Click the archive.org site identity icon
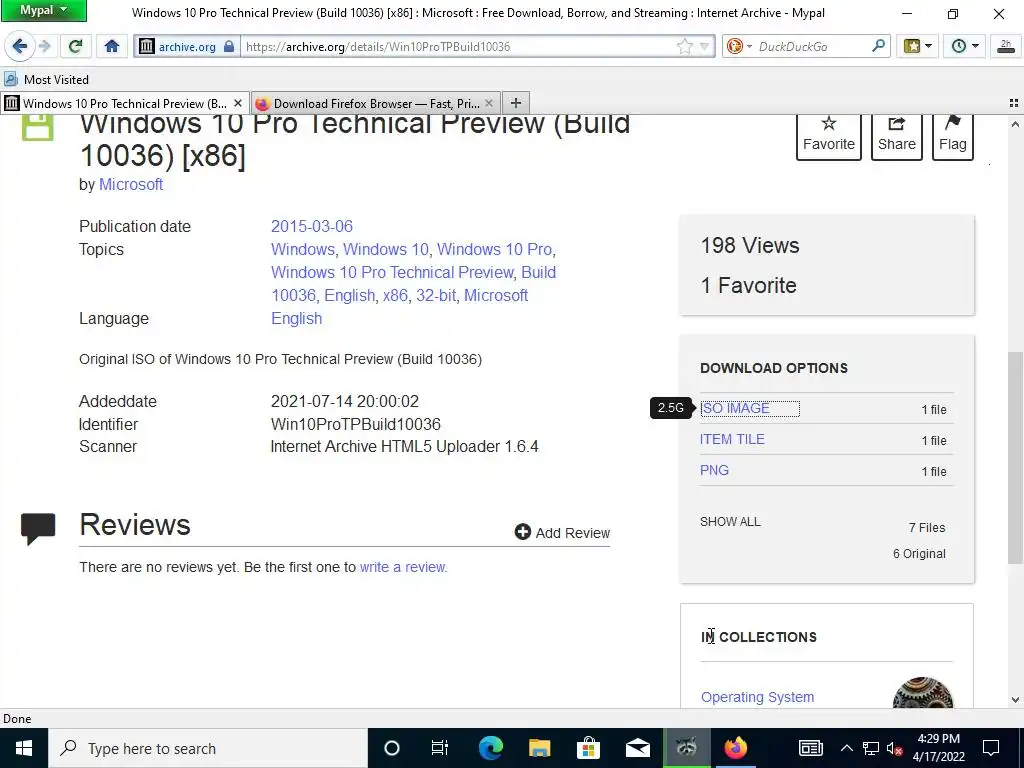The width and height of the screenshot is (1024, 768). 147,46
